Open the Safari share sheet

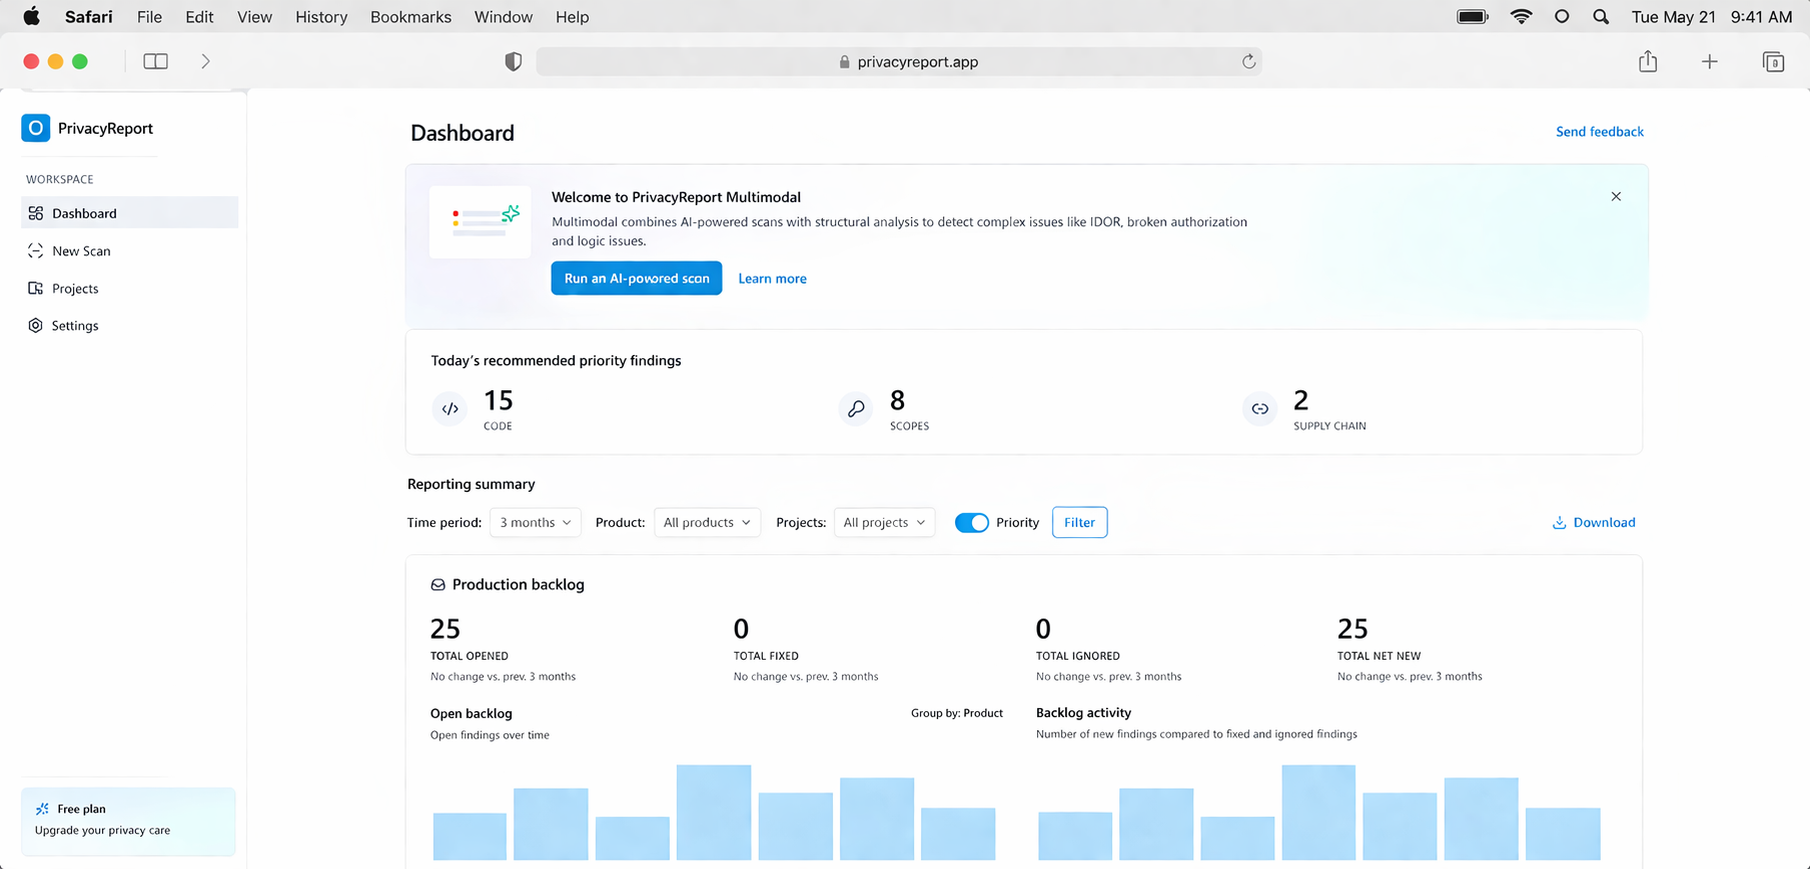(1648, 61)
